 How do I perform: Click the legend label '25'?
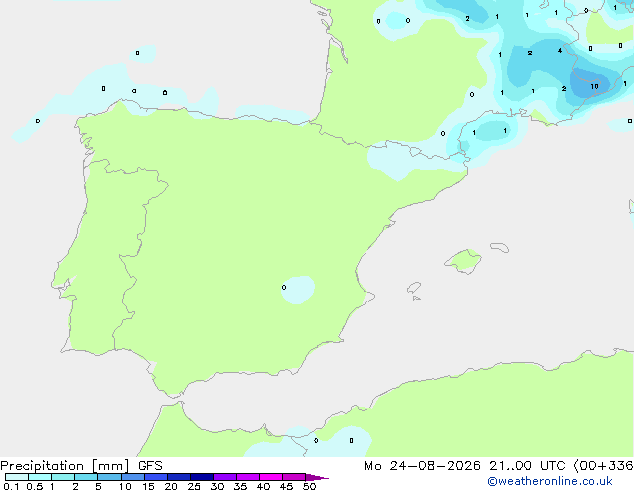tap(194, 486)
